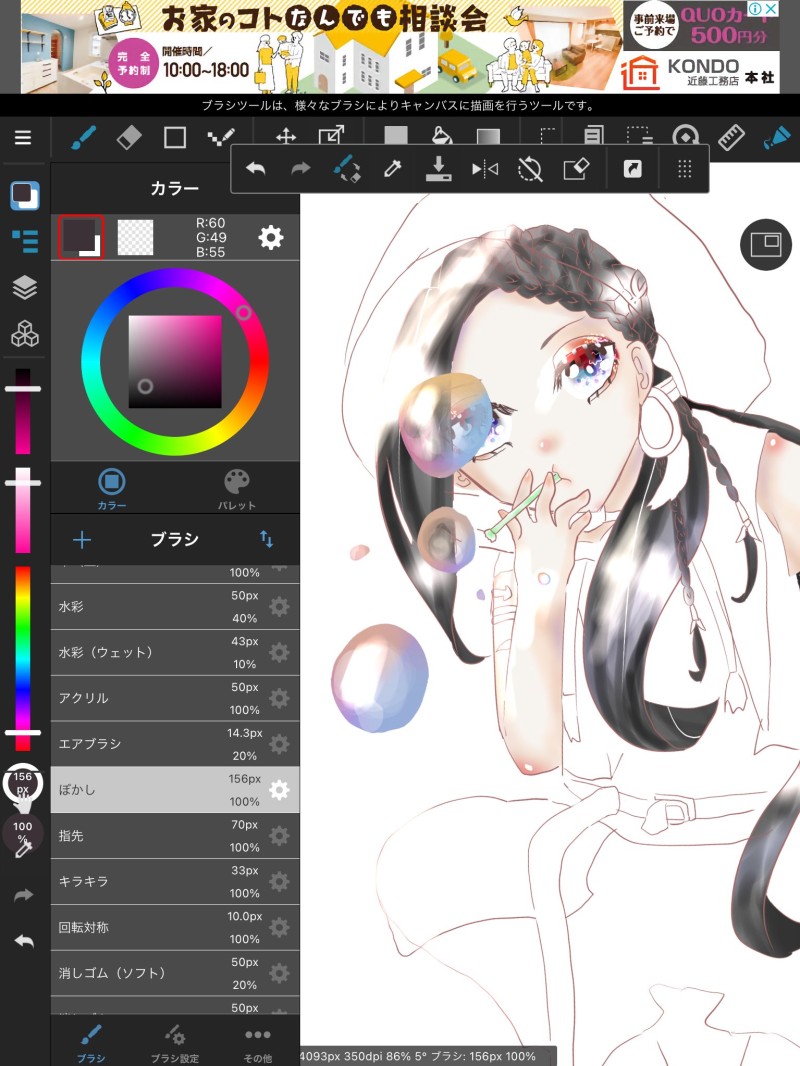The height and width of the screenshot is (1066, 800).
Task: Switch to カラー tab
Action: tap(112, 489)
